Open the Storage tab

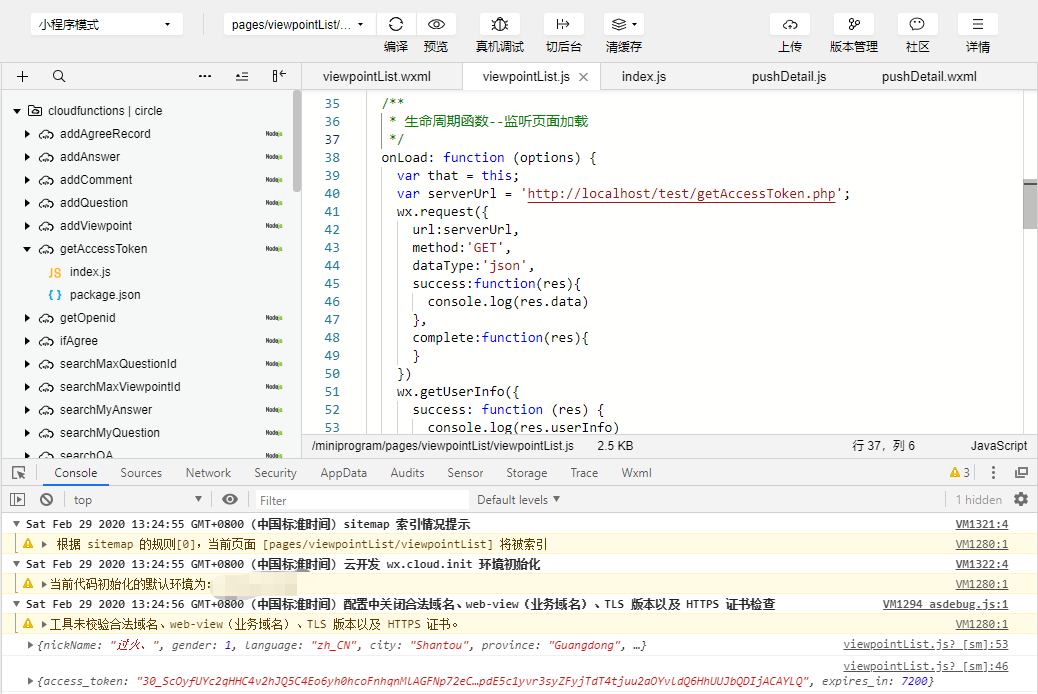[x=526, y=473]
